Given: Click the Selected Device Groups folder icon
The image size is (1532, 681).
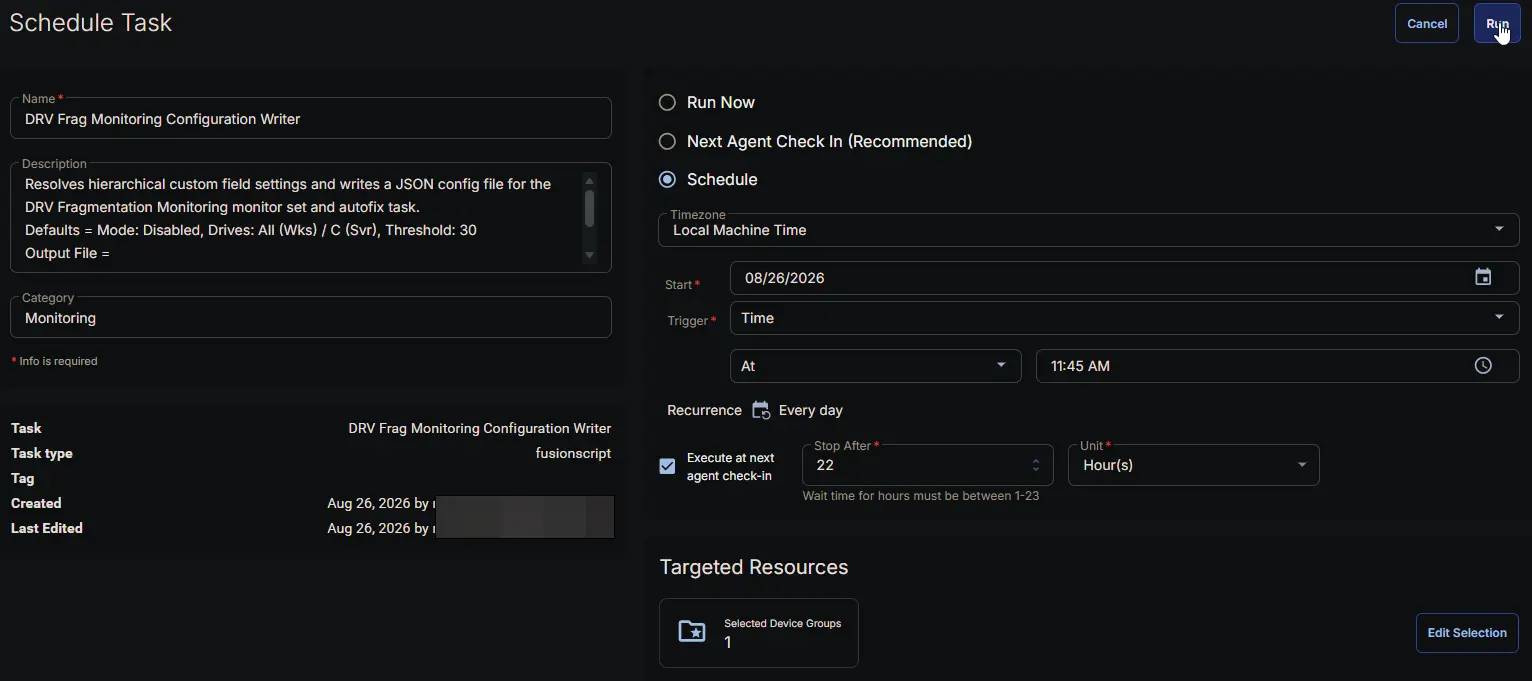Looking at the screenshot, I should point(692,632).
